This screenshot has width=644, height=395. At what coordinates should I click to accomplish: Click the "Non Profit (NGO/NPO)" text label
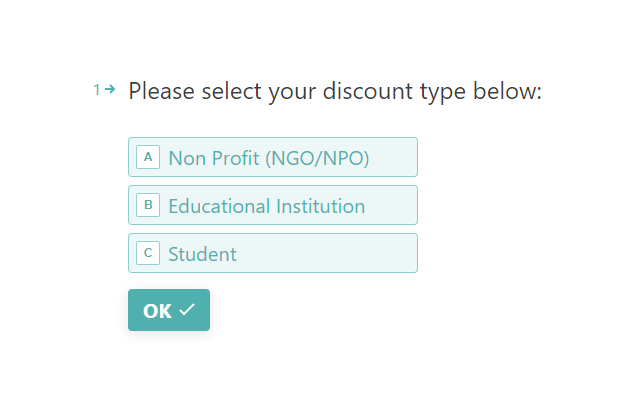tap(269, 158)
